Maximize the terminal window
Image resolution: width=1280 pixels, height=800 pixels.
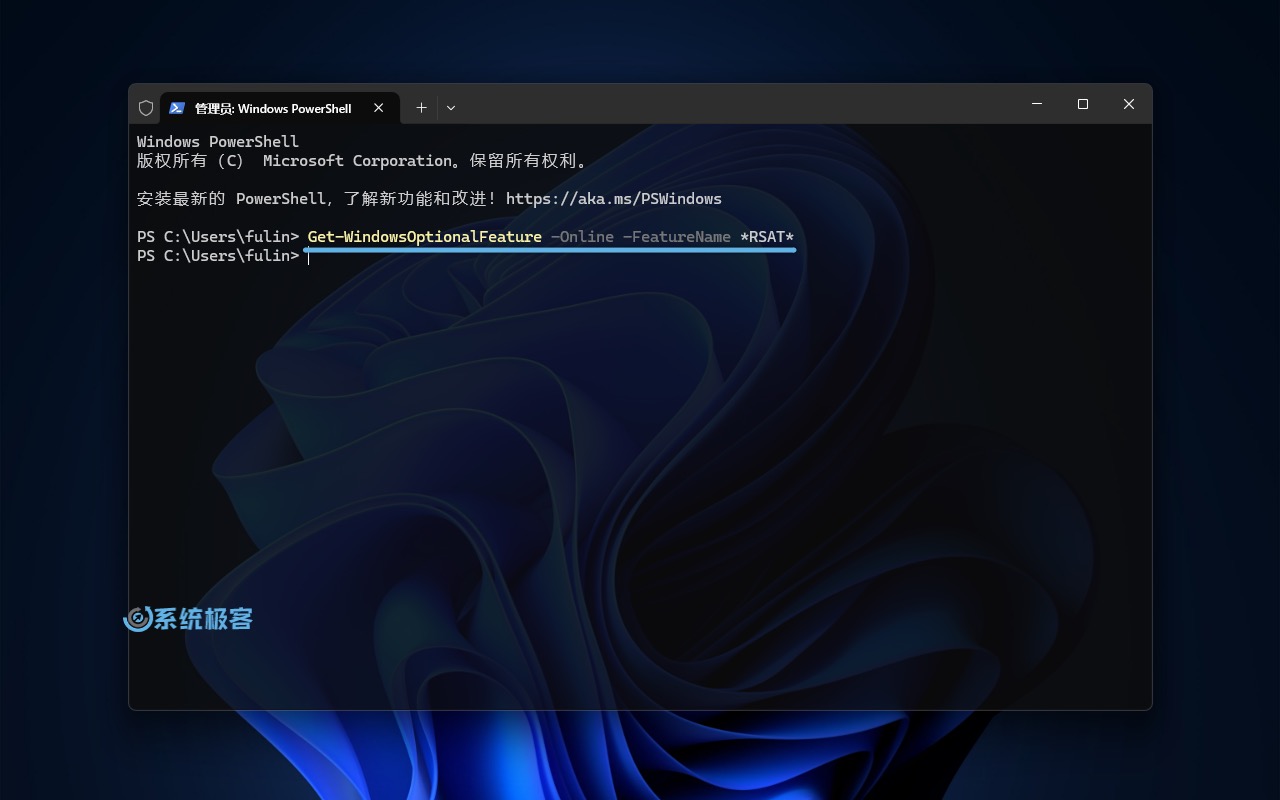click(1083, 104)
